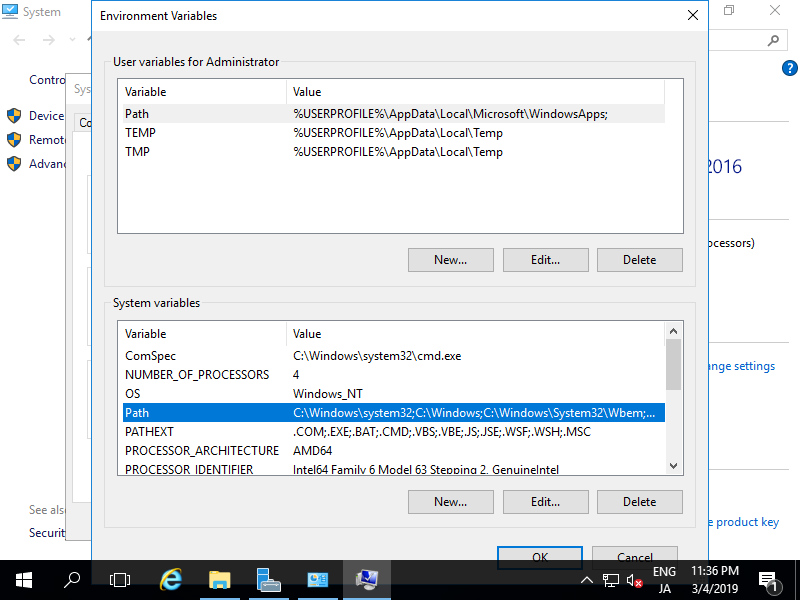This screenshot has width=800, height=600.
Task: Open the Start menu
Action: pos(22,579)
